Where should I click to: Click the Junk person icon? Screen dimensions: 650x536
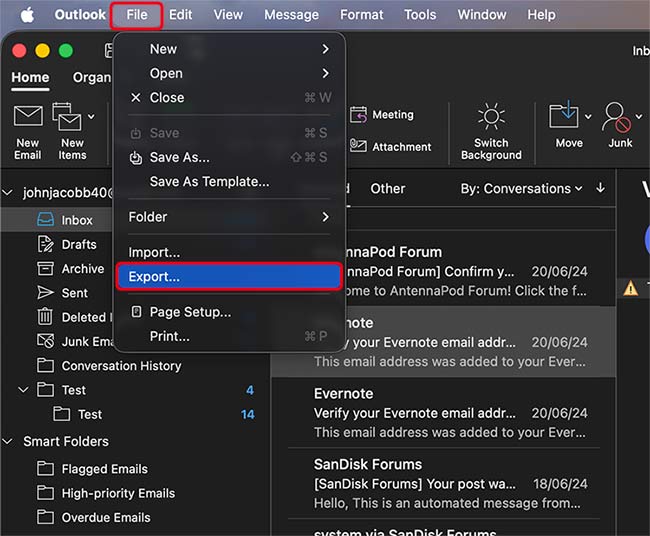616,117
